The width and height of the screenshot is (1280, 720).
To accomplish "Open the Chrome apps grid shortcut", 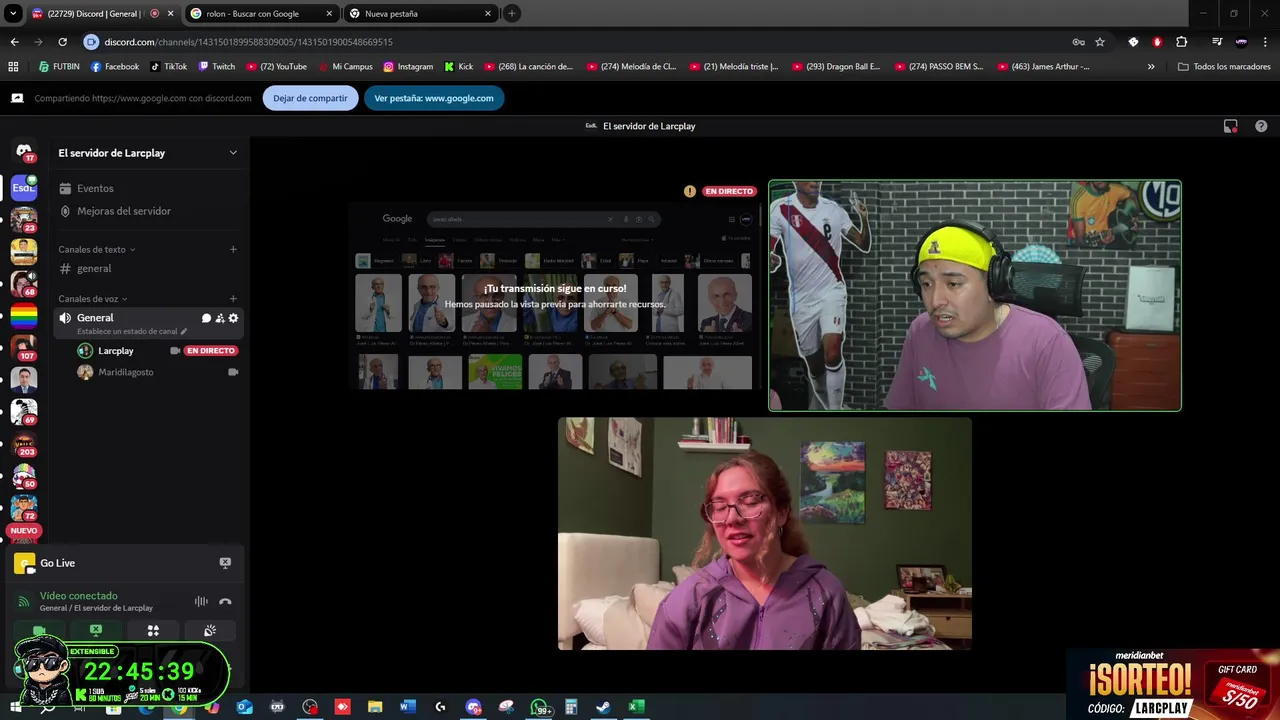I will [x=13, y=67].
